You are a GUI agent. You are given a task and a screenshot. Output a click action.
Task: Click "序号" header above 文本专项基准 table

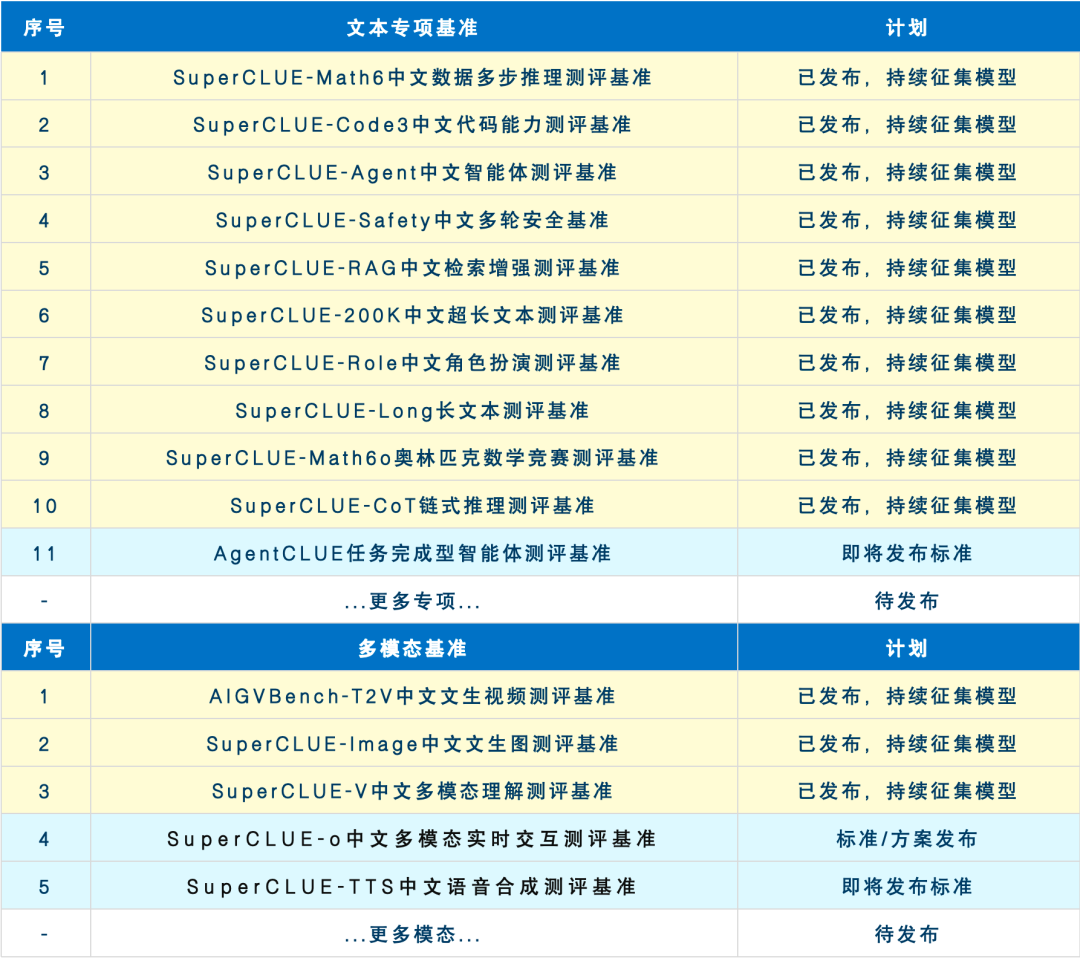45,28
